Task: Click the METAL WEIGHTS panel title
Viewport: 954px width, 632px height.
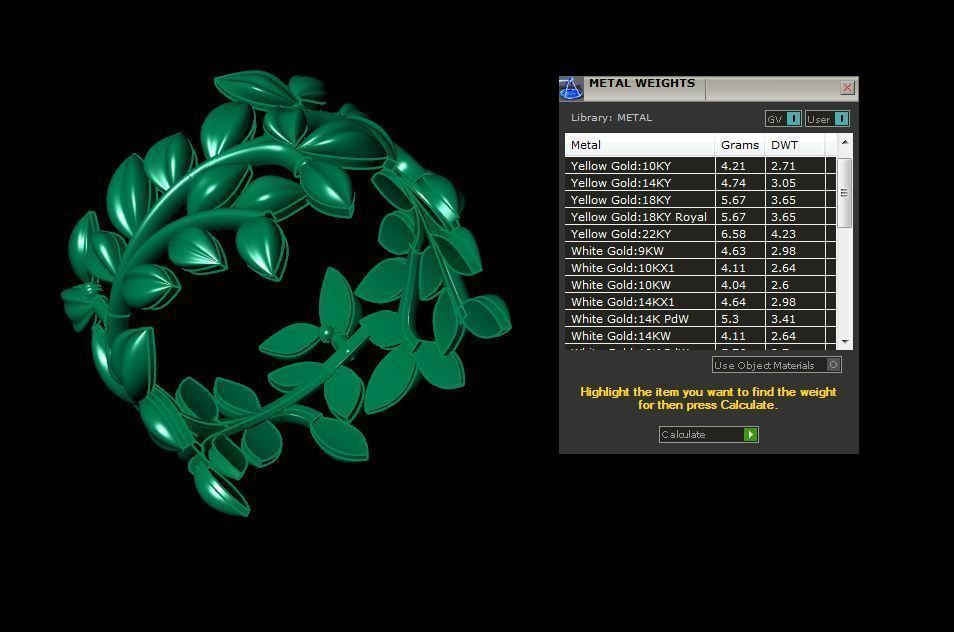Action: [642, 83]
